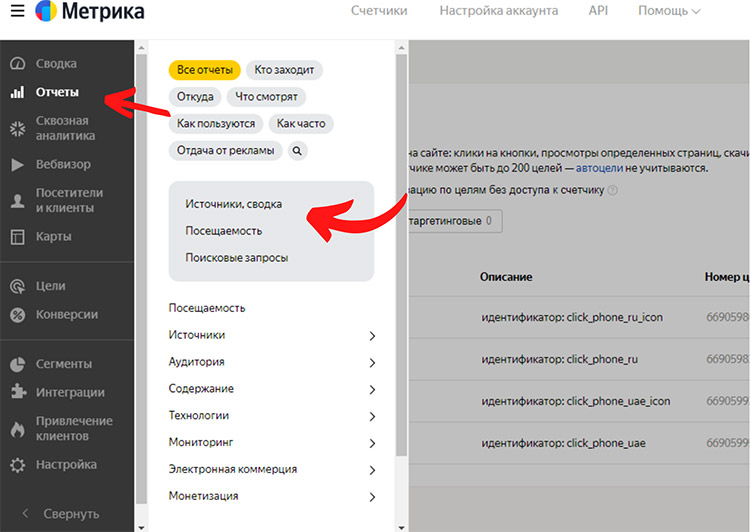
Task: Click the Вебвизор play icon
Action: coord(17,164)
